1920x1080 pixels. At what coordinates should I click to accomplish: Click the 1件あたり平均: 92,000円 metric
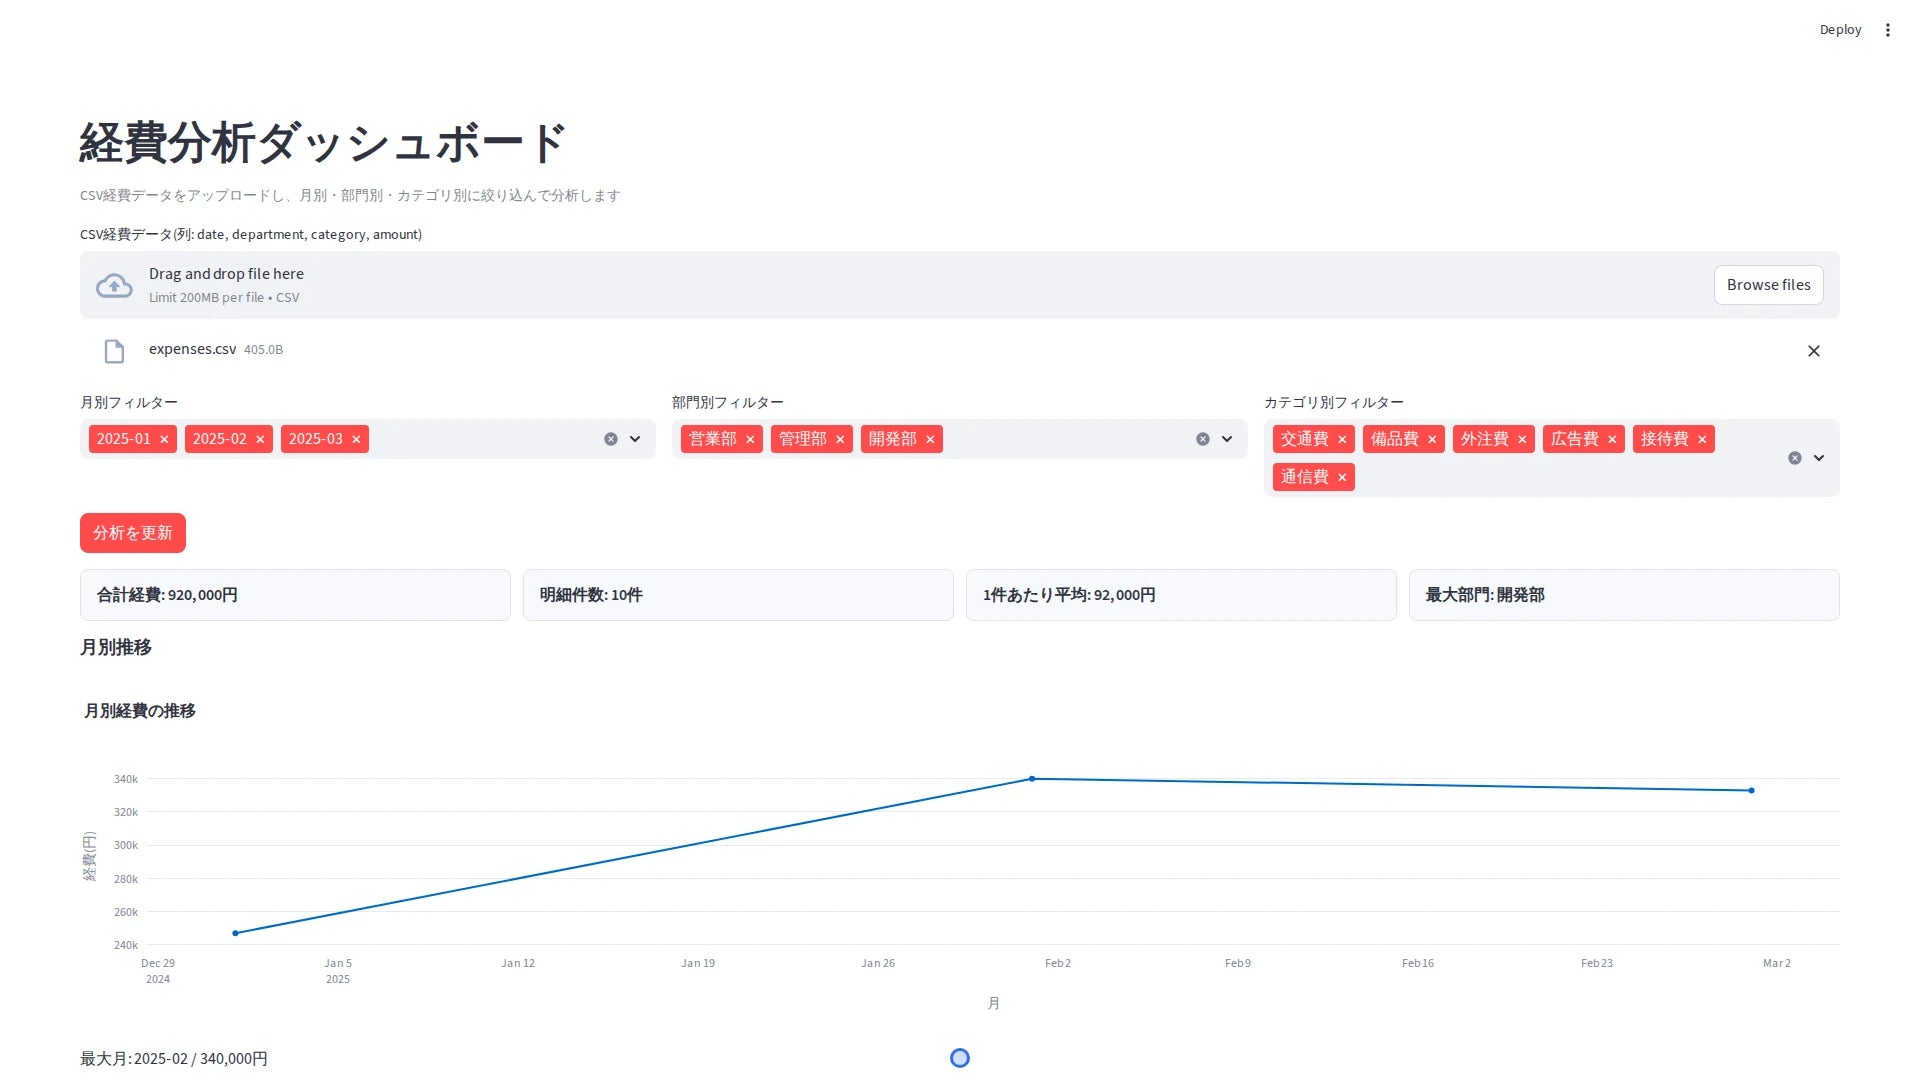click(x=1181, y=595)
